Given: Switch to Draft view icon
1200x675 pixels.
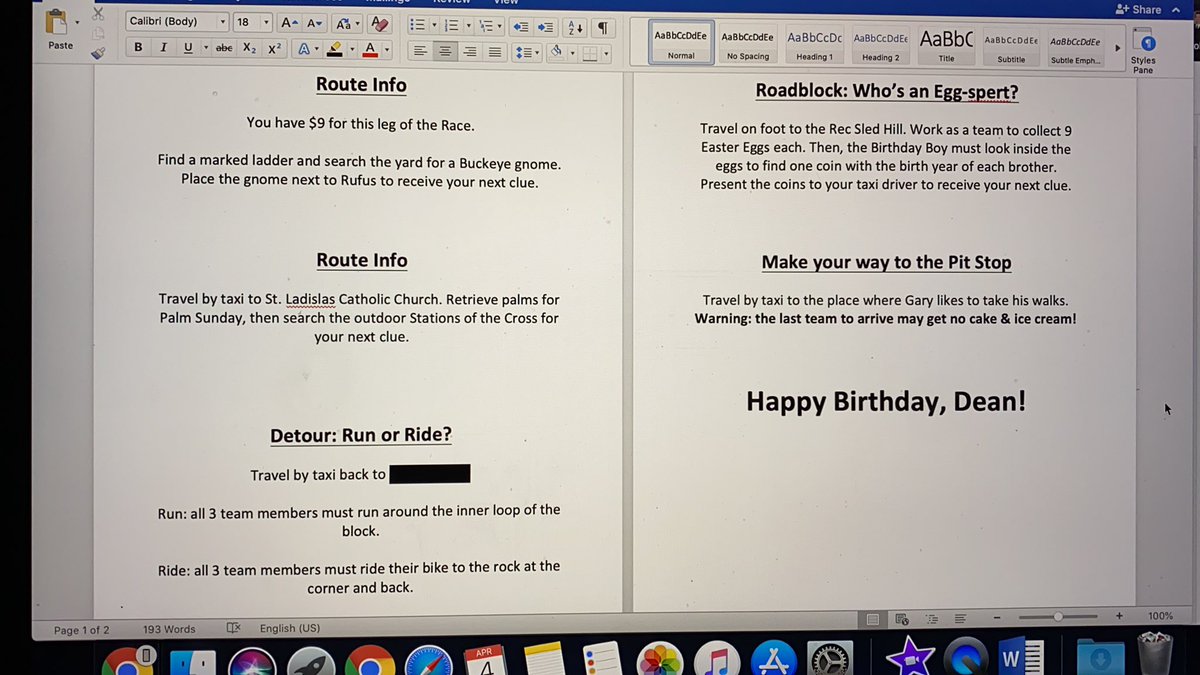Looking at the screenshot, I should (x=959, y=619).
